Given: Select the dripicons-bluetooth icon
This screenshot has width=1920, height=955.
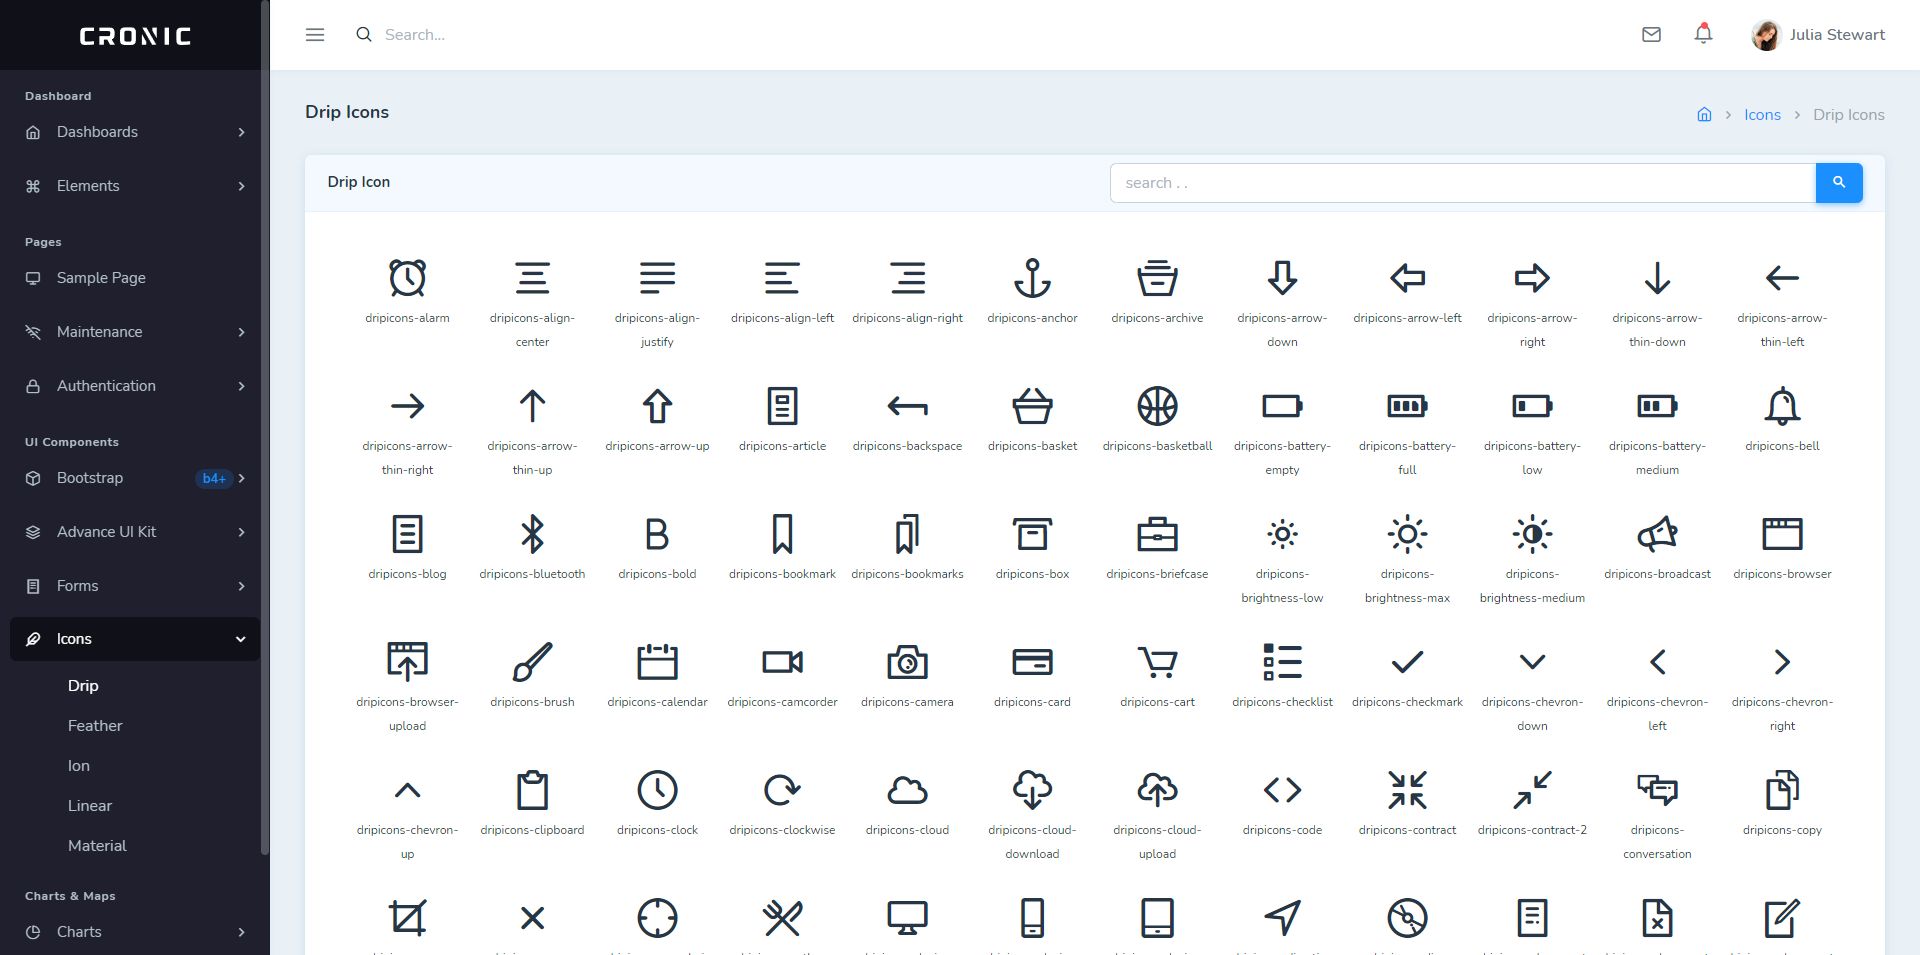Looking at the screenshot, I should tap(532, 534).
